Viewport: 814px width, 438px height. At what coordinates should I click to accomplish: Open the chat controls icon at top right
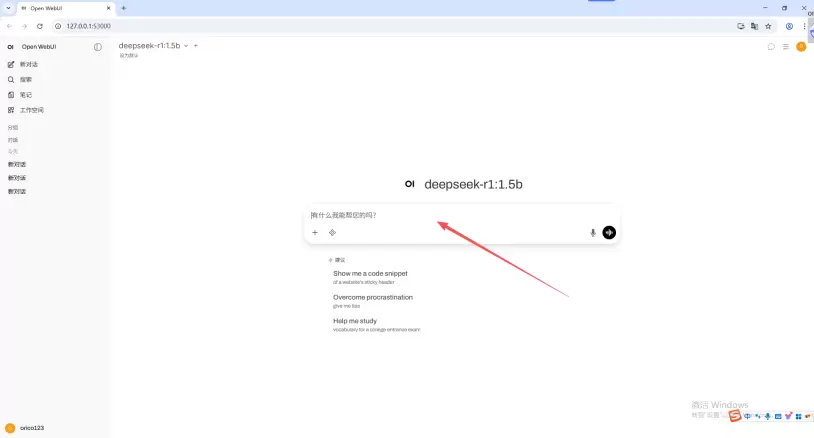[786, 47]
